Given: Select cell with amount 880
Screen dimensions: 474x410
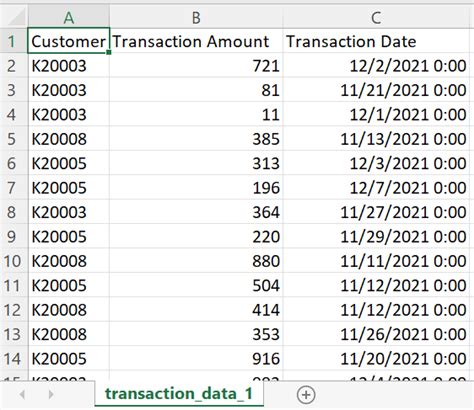Looking at the screenshot, I should [x=196, y=261].
